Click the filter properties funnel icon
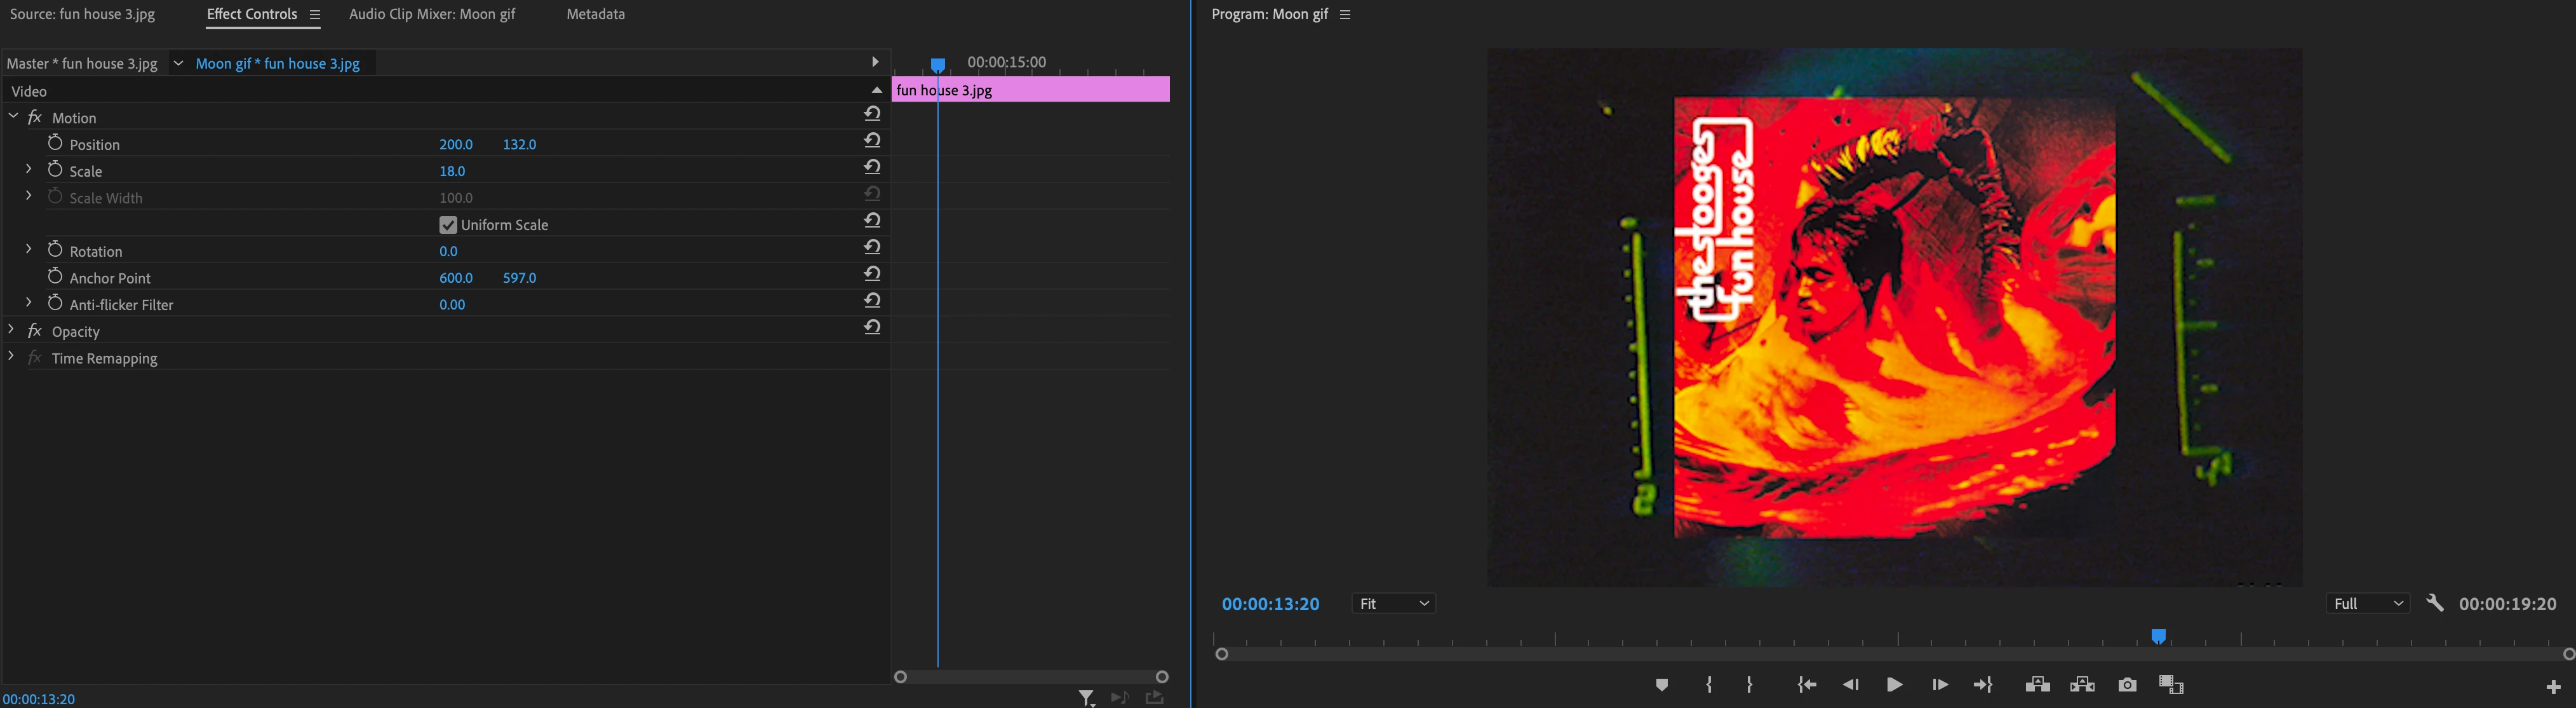Viewport: 2576px width, 708px height. (x=1086, y=697)
